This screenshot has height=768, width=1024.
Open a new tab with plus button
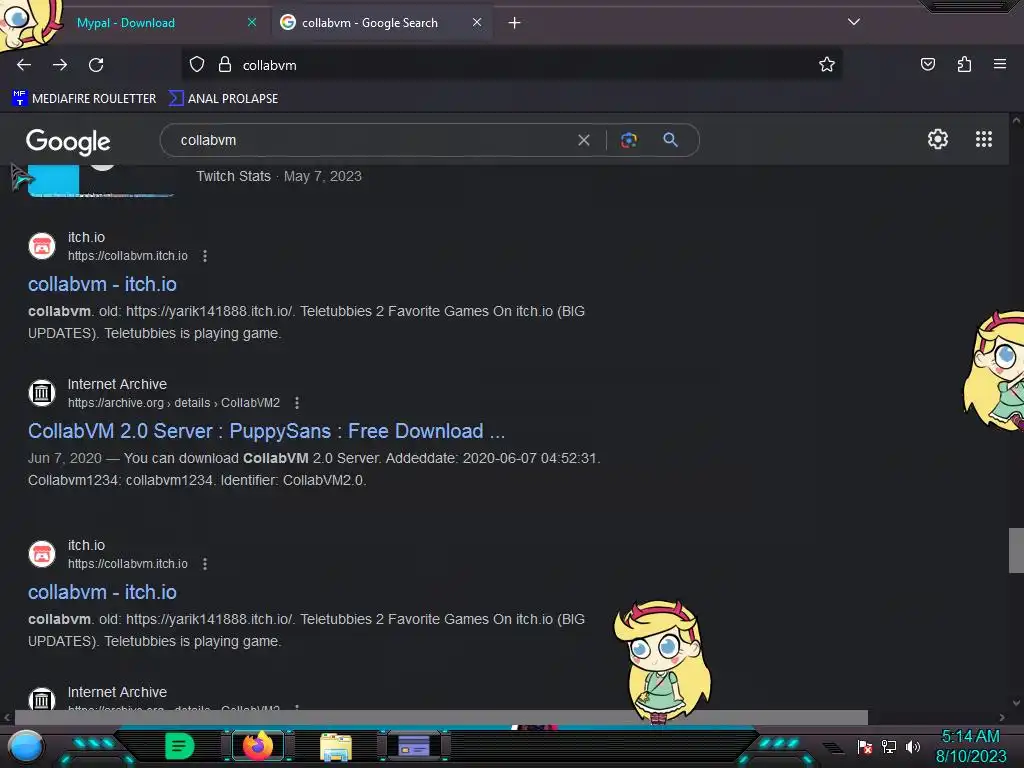(x=515, y=23)
